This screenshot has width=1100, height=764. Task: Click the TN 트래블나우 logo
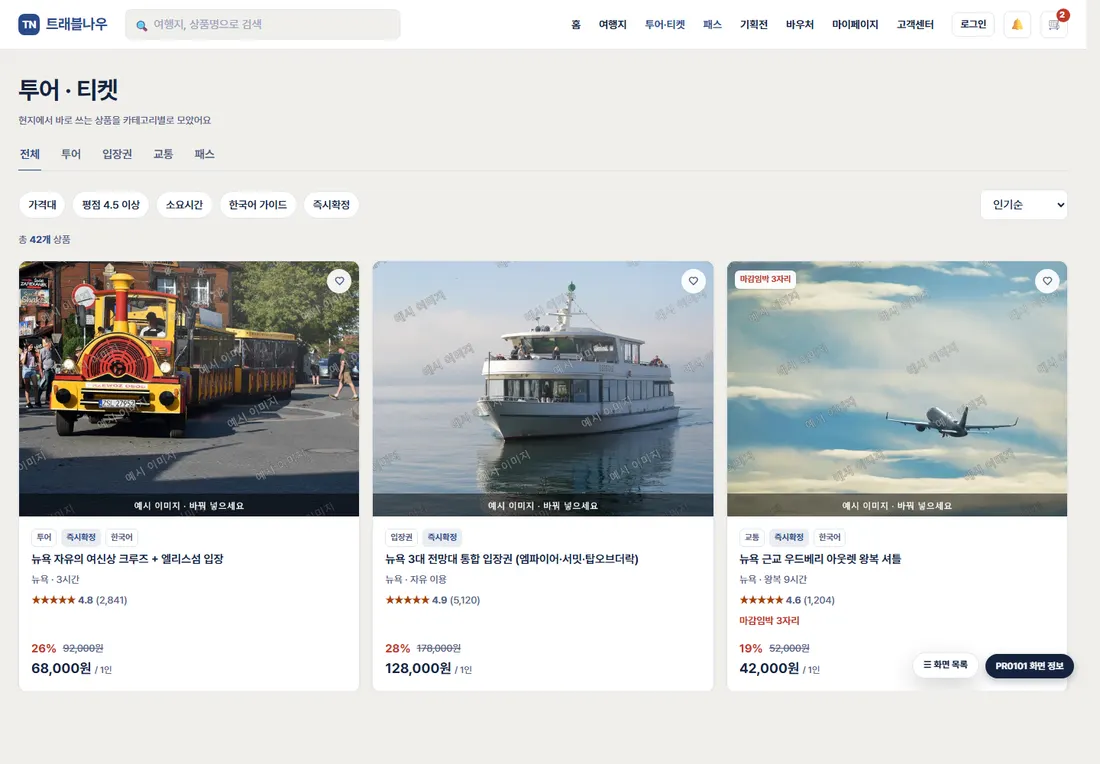click(x=62, y=24)
